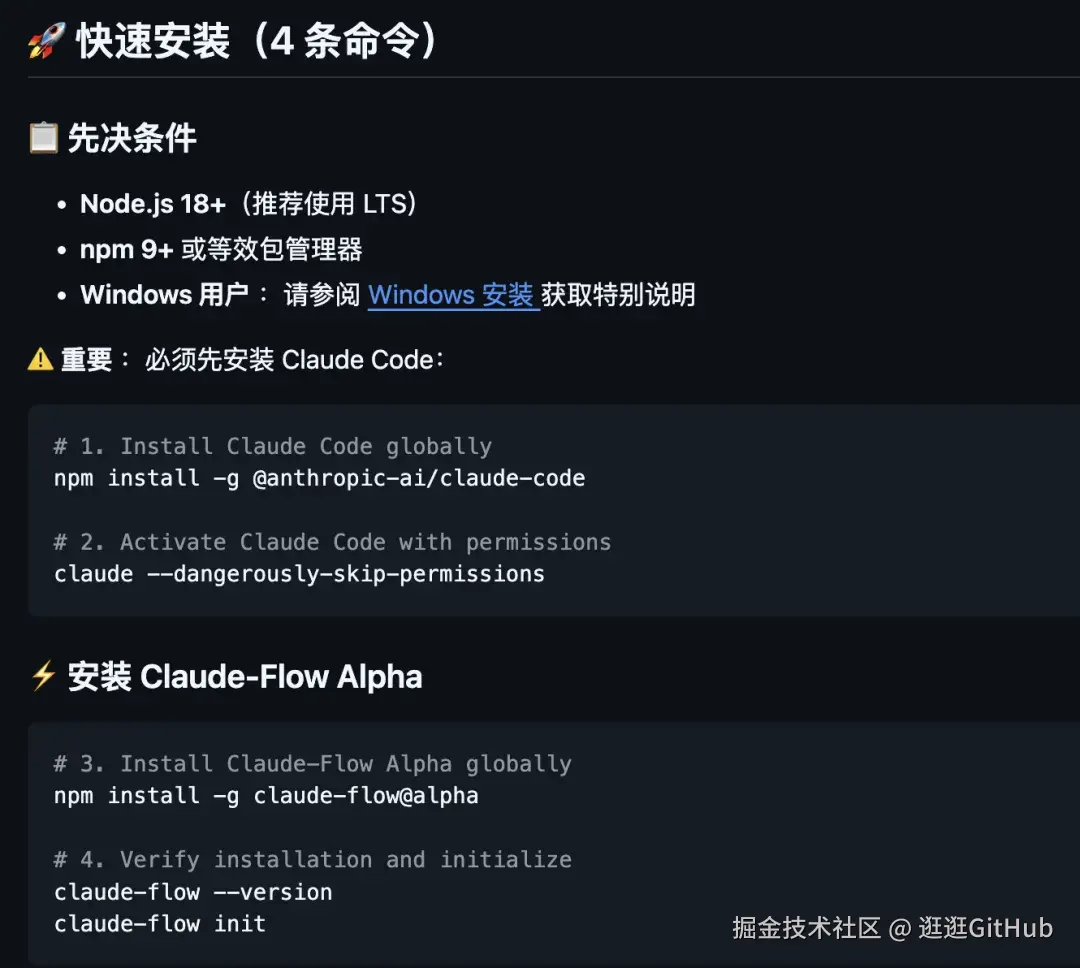Click the 安装 Claude-Flow Alpha heading
Screen dimensions: 1080x968
pos(245,677)
